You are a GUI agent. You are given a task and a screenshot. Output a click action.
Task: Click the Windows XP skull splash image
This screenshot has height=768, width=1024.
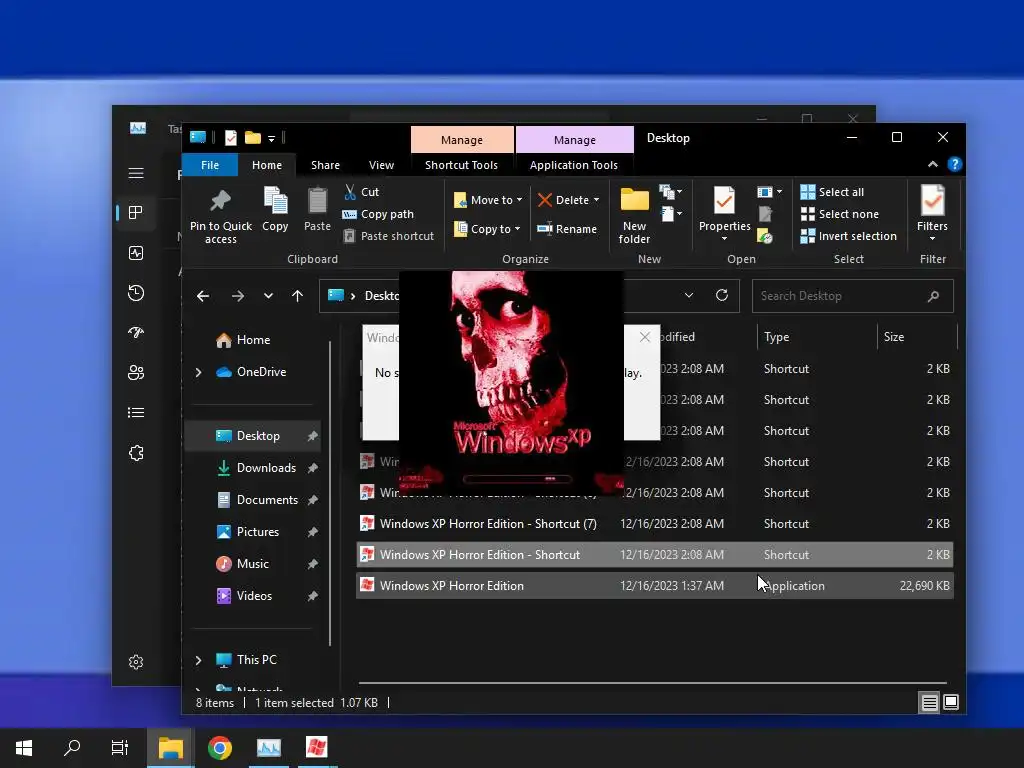(511, 381)
